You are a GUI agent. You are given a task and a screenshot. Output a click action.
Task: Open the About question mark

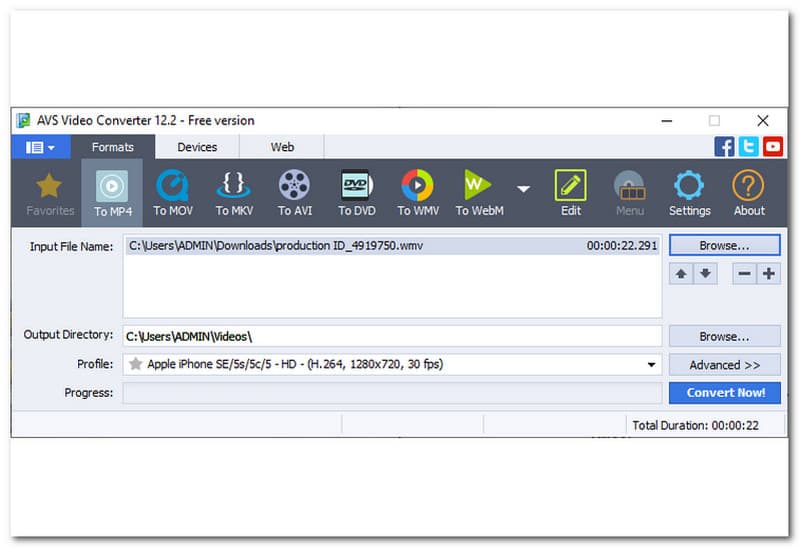(x=748, y=193)
